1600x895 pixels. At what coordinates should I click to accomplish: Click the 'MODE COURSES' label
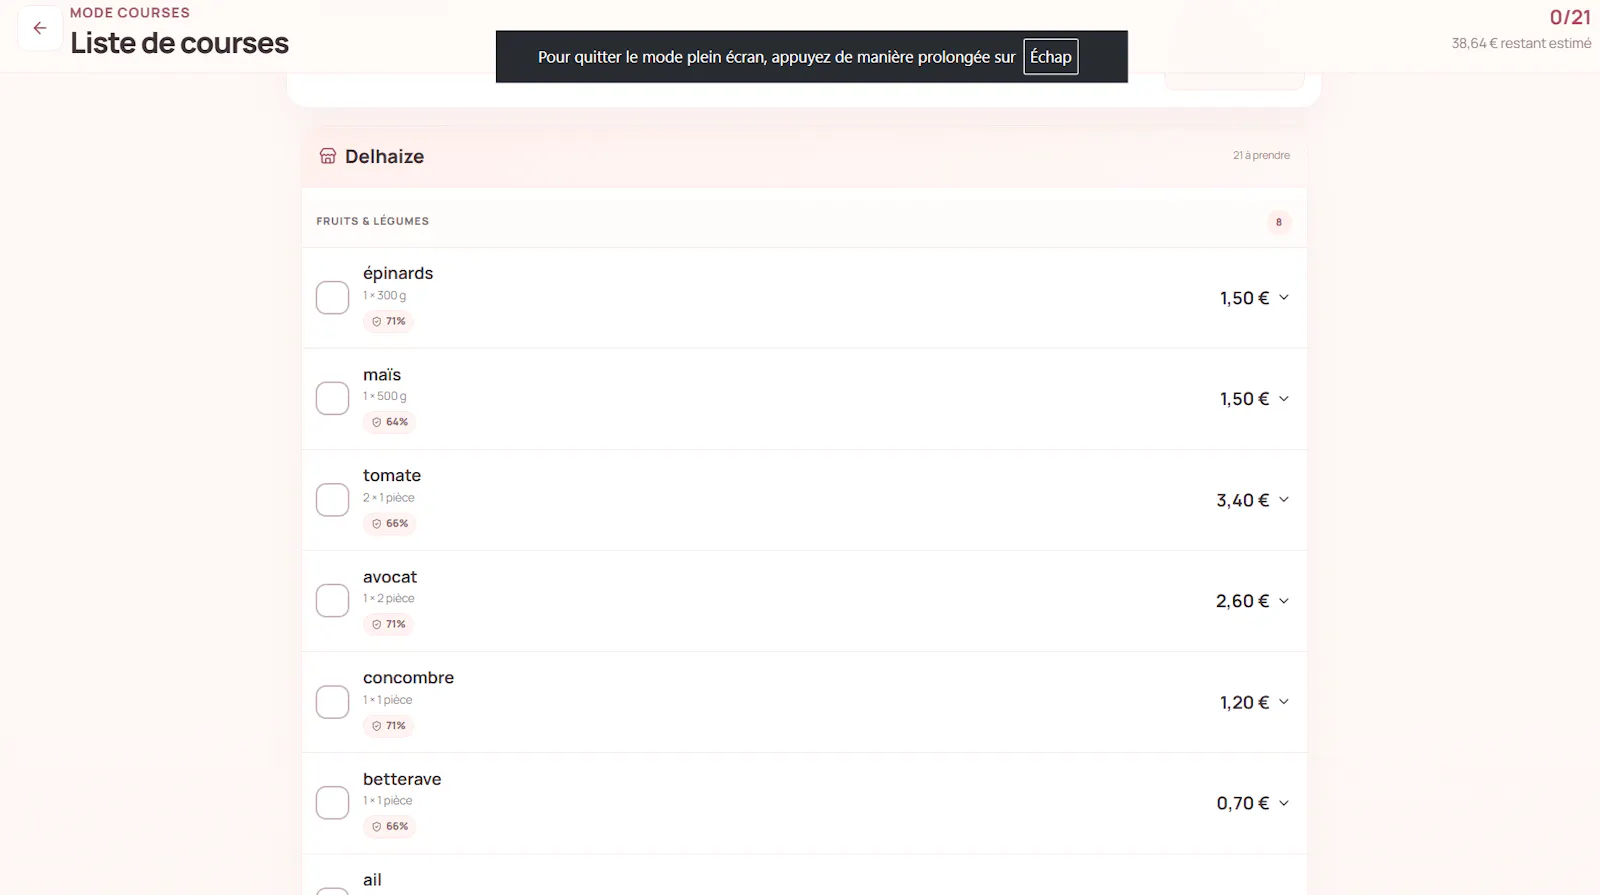click(130, 13)
